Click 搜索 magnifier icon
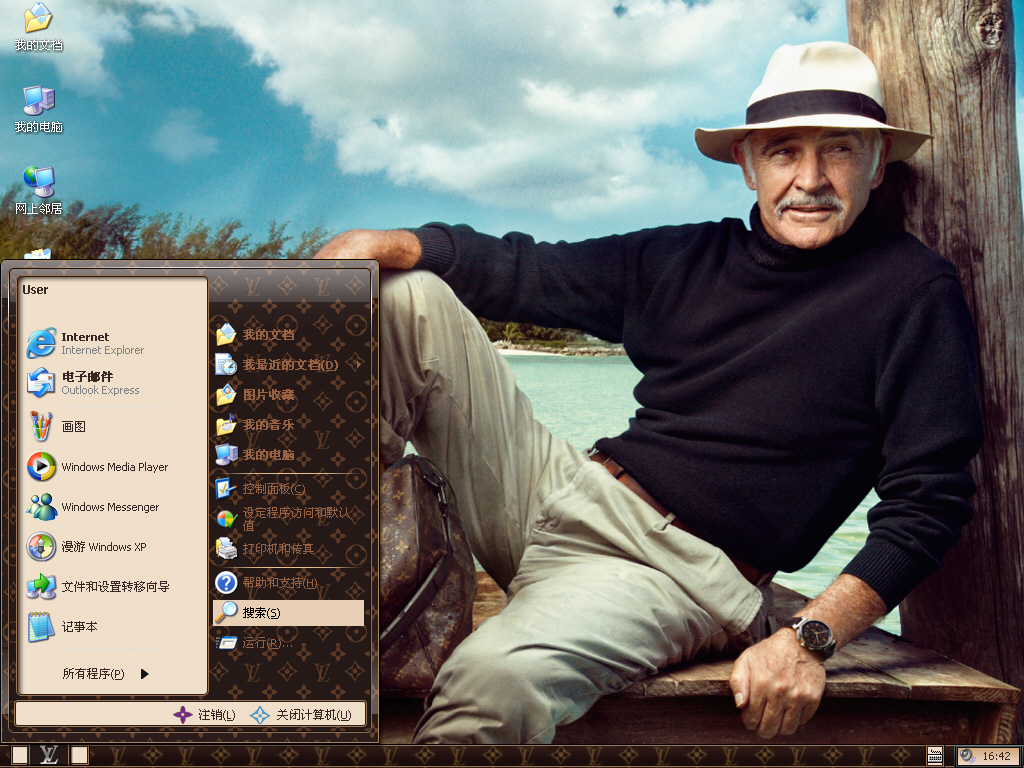Viewport: 1024px width, 768px height. pyautogui.click(x=226, y=613)
